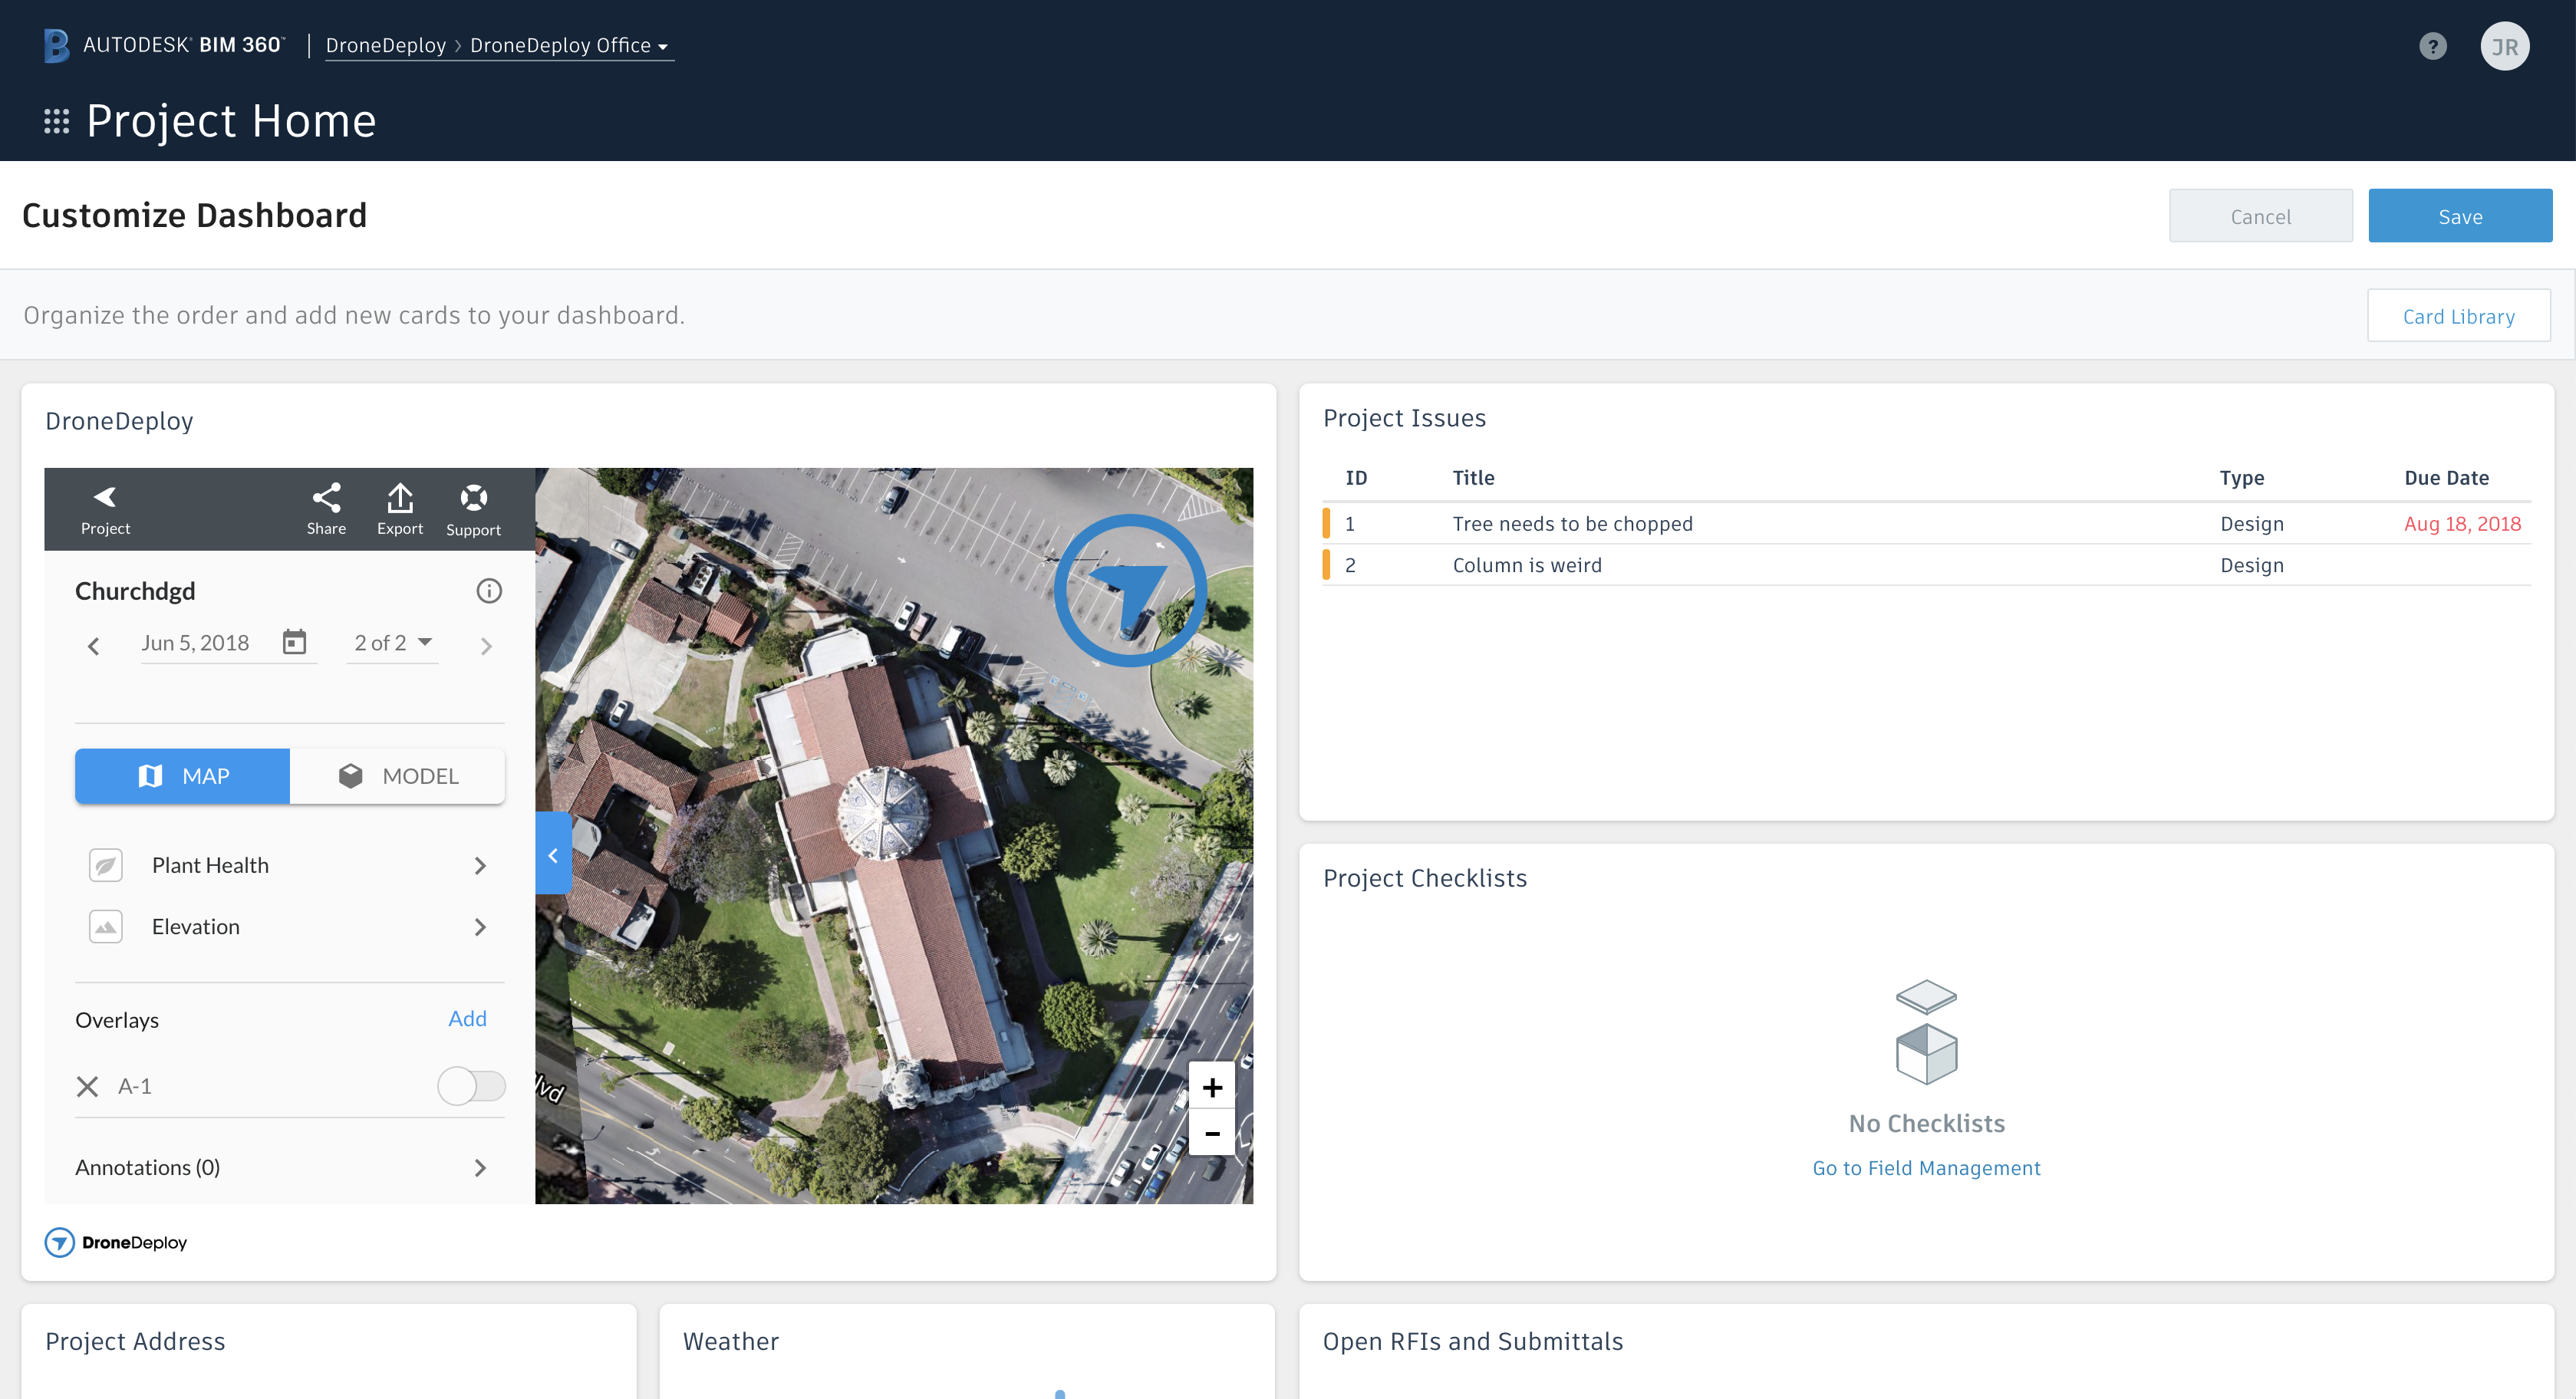Click the Export icon in DroneDeploy
This screenshot has width=2576, height=1399.
tap(400, 509)
